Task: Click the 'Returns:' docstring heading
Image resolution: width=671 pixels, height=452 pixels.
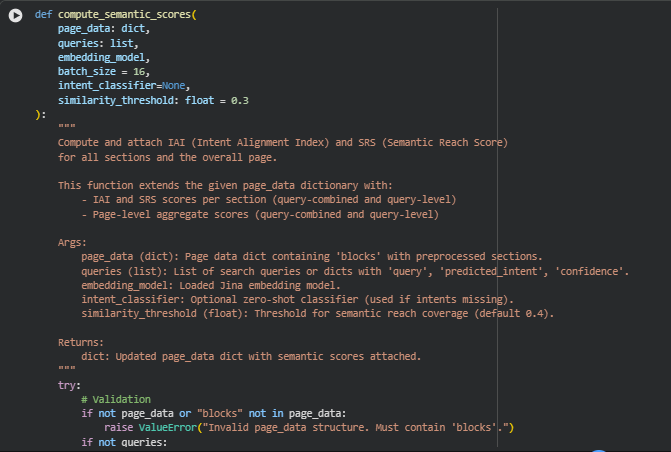Action: click(82, 341)
